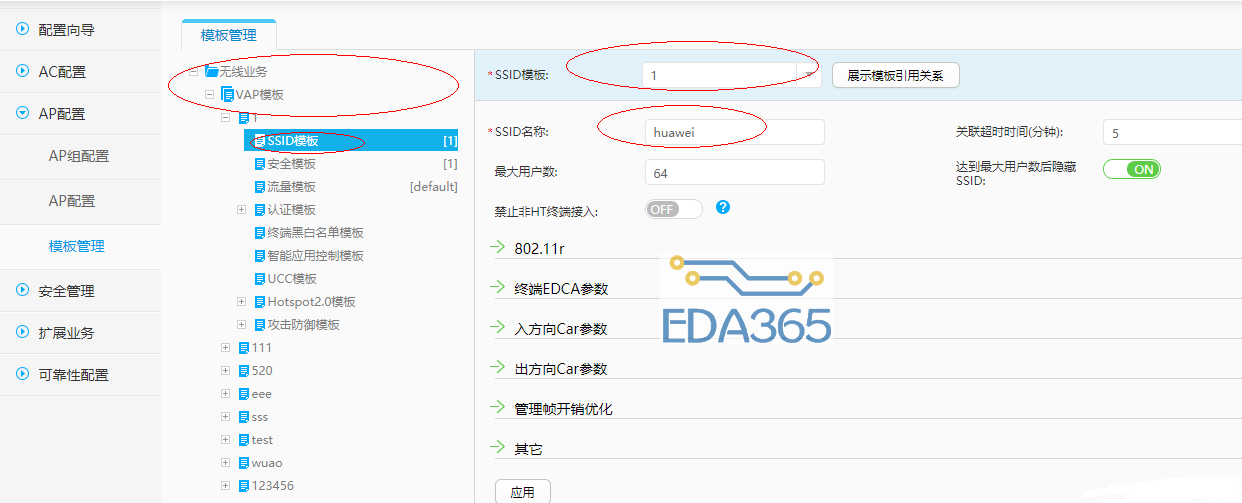Expand the 入方向Car参数 section

(x=497, y=326)
